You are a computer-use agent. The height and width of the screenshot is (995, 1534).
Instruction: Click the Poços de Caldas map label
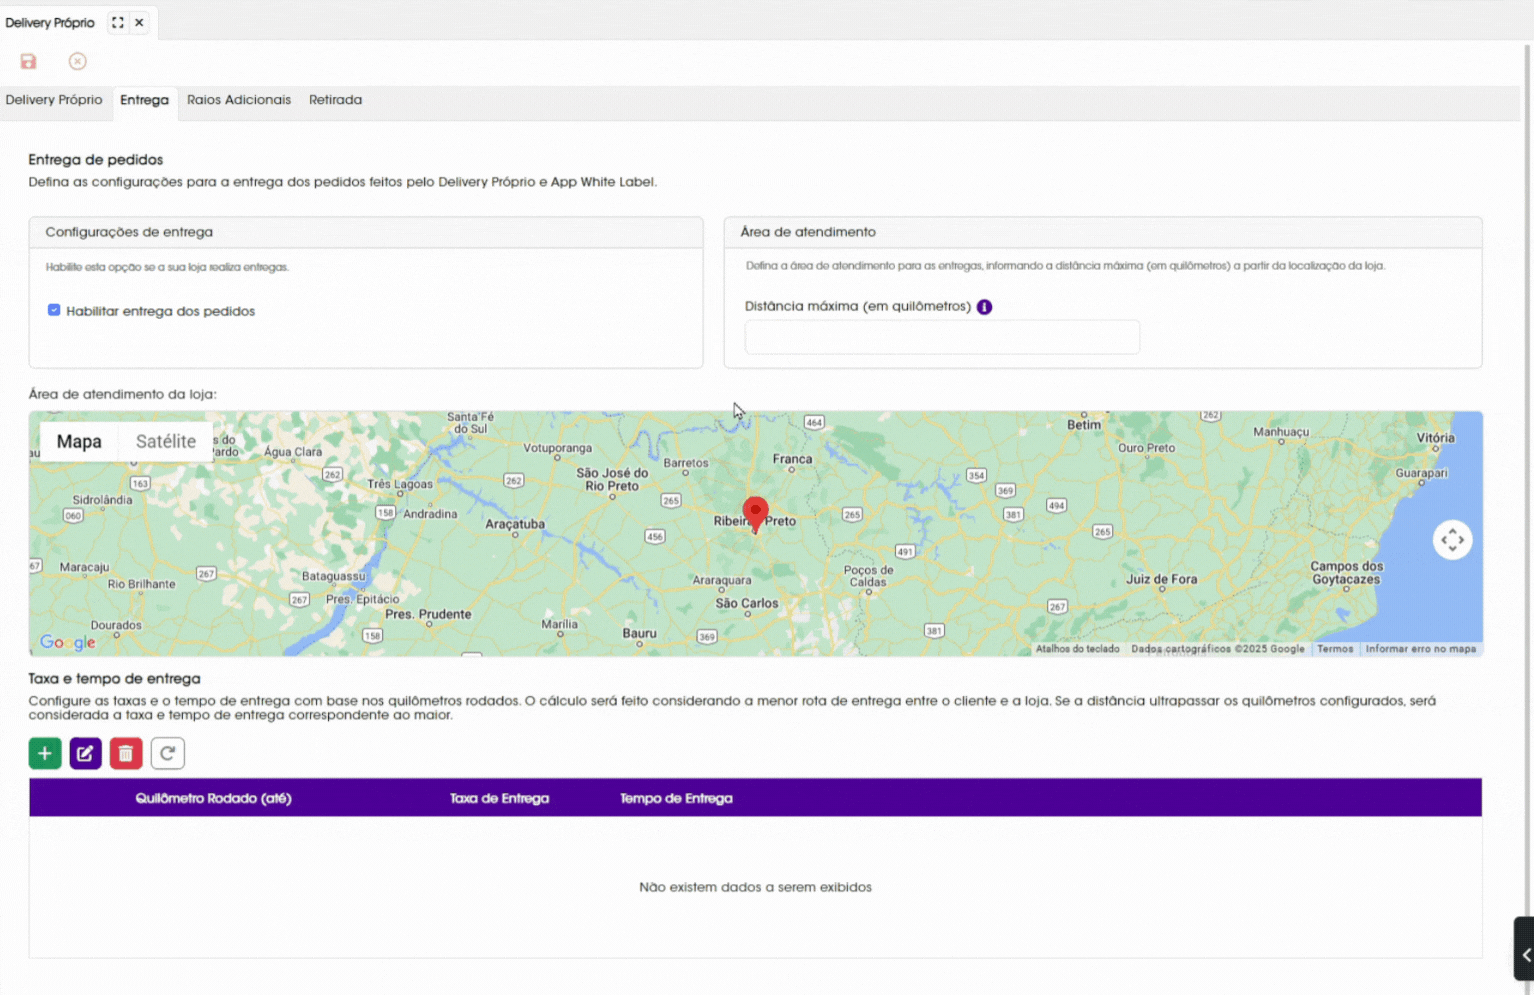coord(868,576)
